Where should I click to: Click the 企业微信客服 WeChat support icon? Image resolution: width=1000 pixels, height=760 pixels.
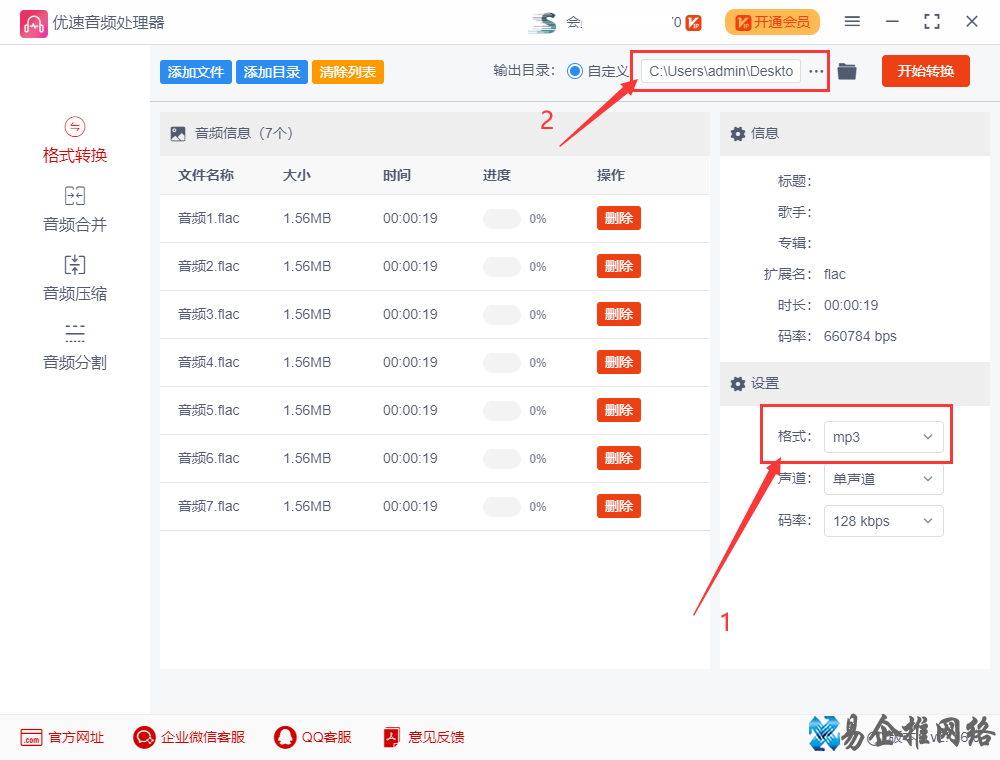click(143, 737)
